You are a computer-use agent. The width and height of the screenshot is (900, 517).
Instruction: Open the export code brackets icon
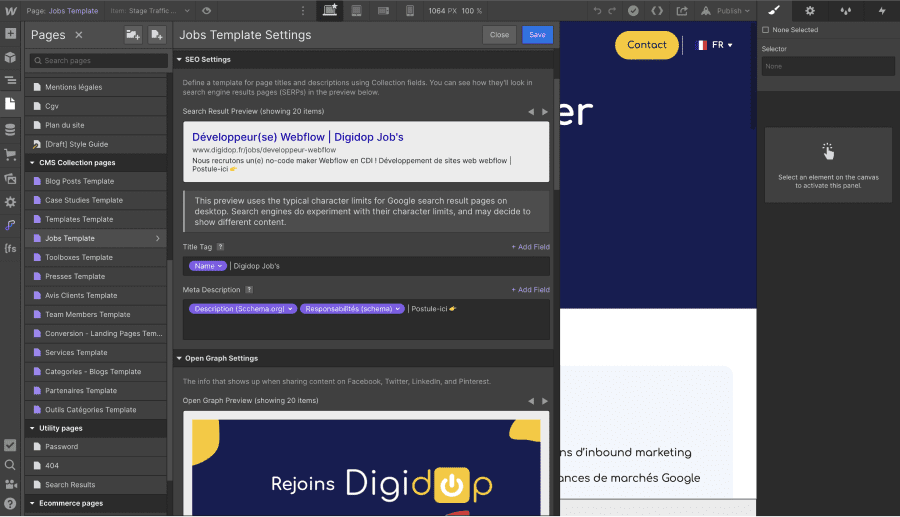tap(657, 10)
